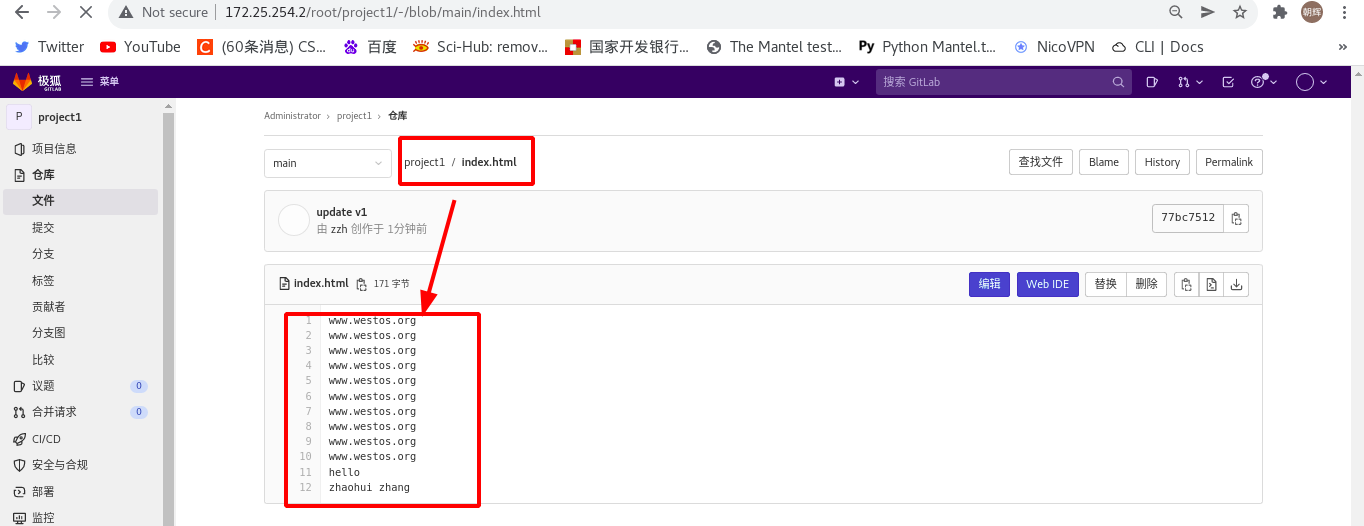Open the user avatar dropdown in navbar
The width and height of the screenshot is (1364, 526).
[1311, 82]
